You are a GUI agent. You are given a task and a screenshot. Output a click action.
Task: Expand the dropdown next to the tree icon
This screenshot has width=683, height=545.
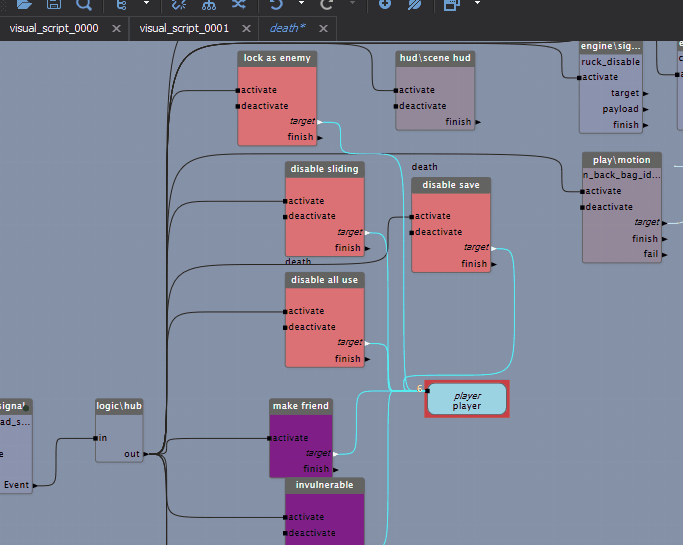pos(147,3)
